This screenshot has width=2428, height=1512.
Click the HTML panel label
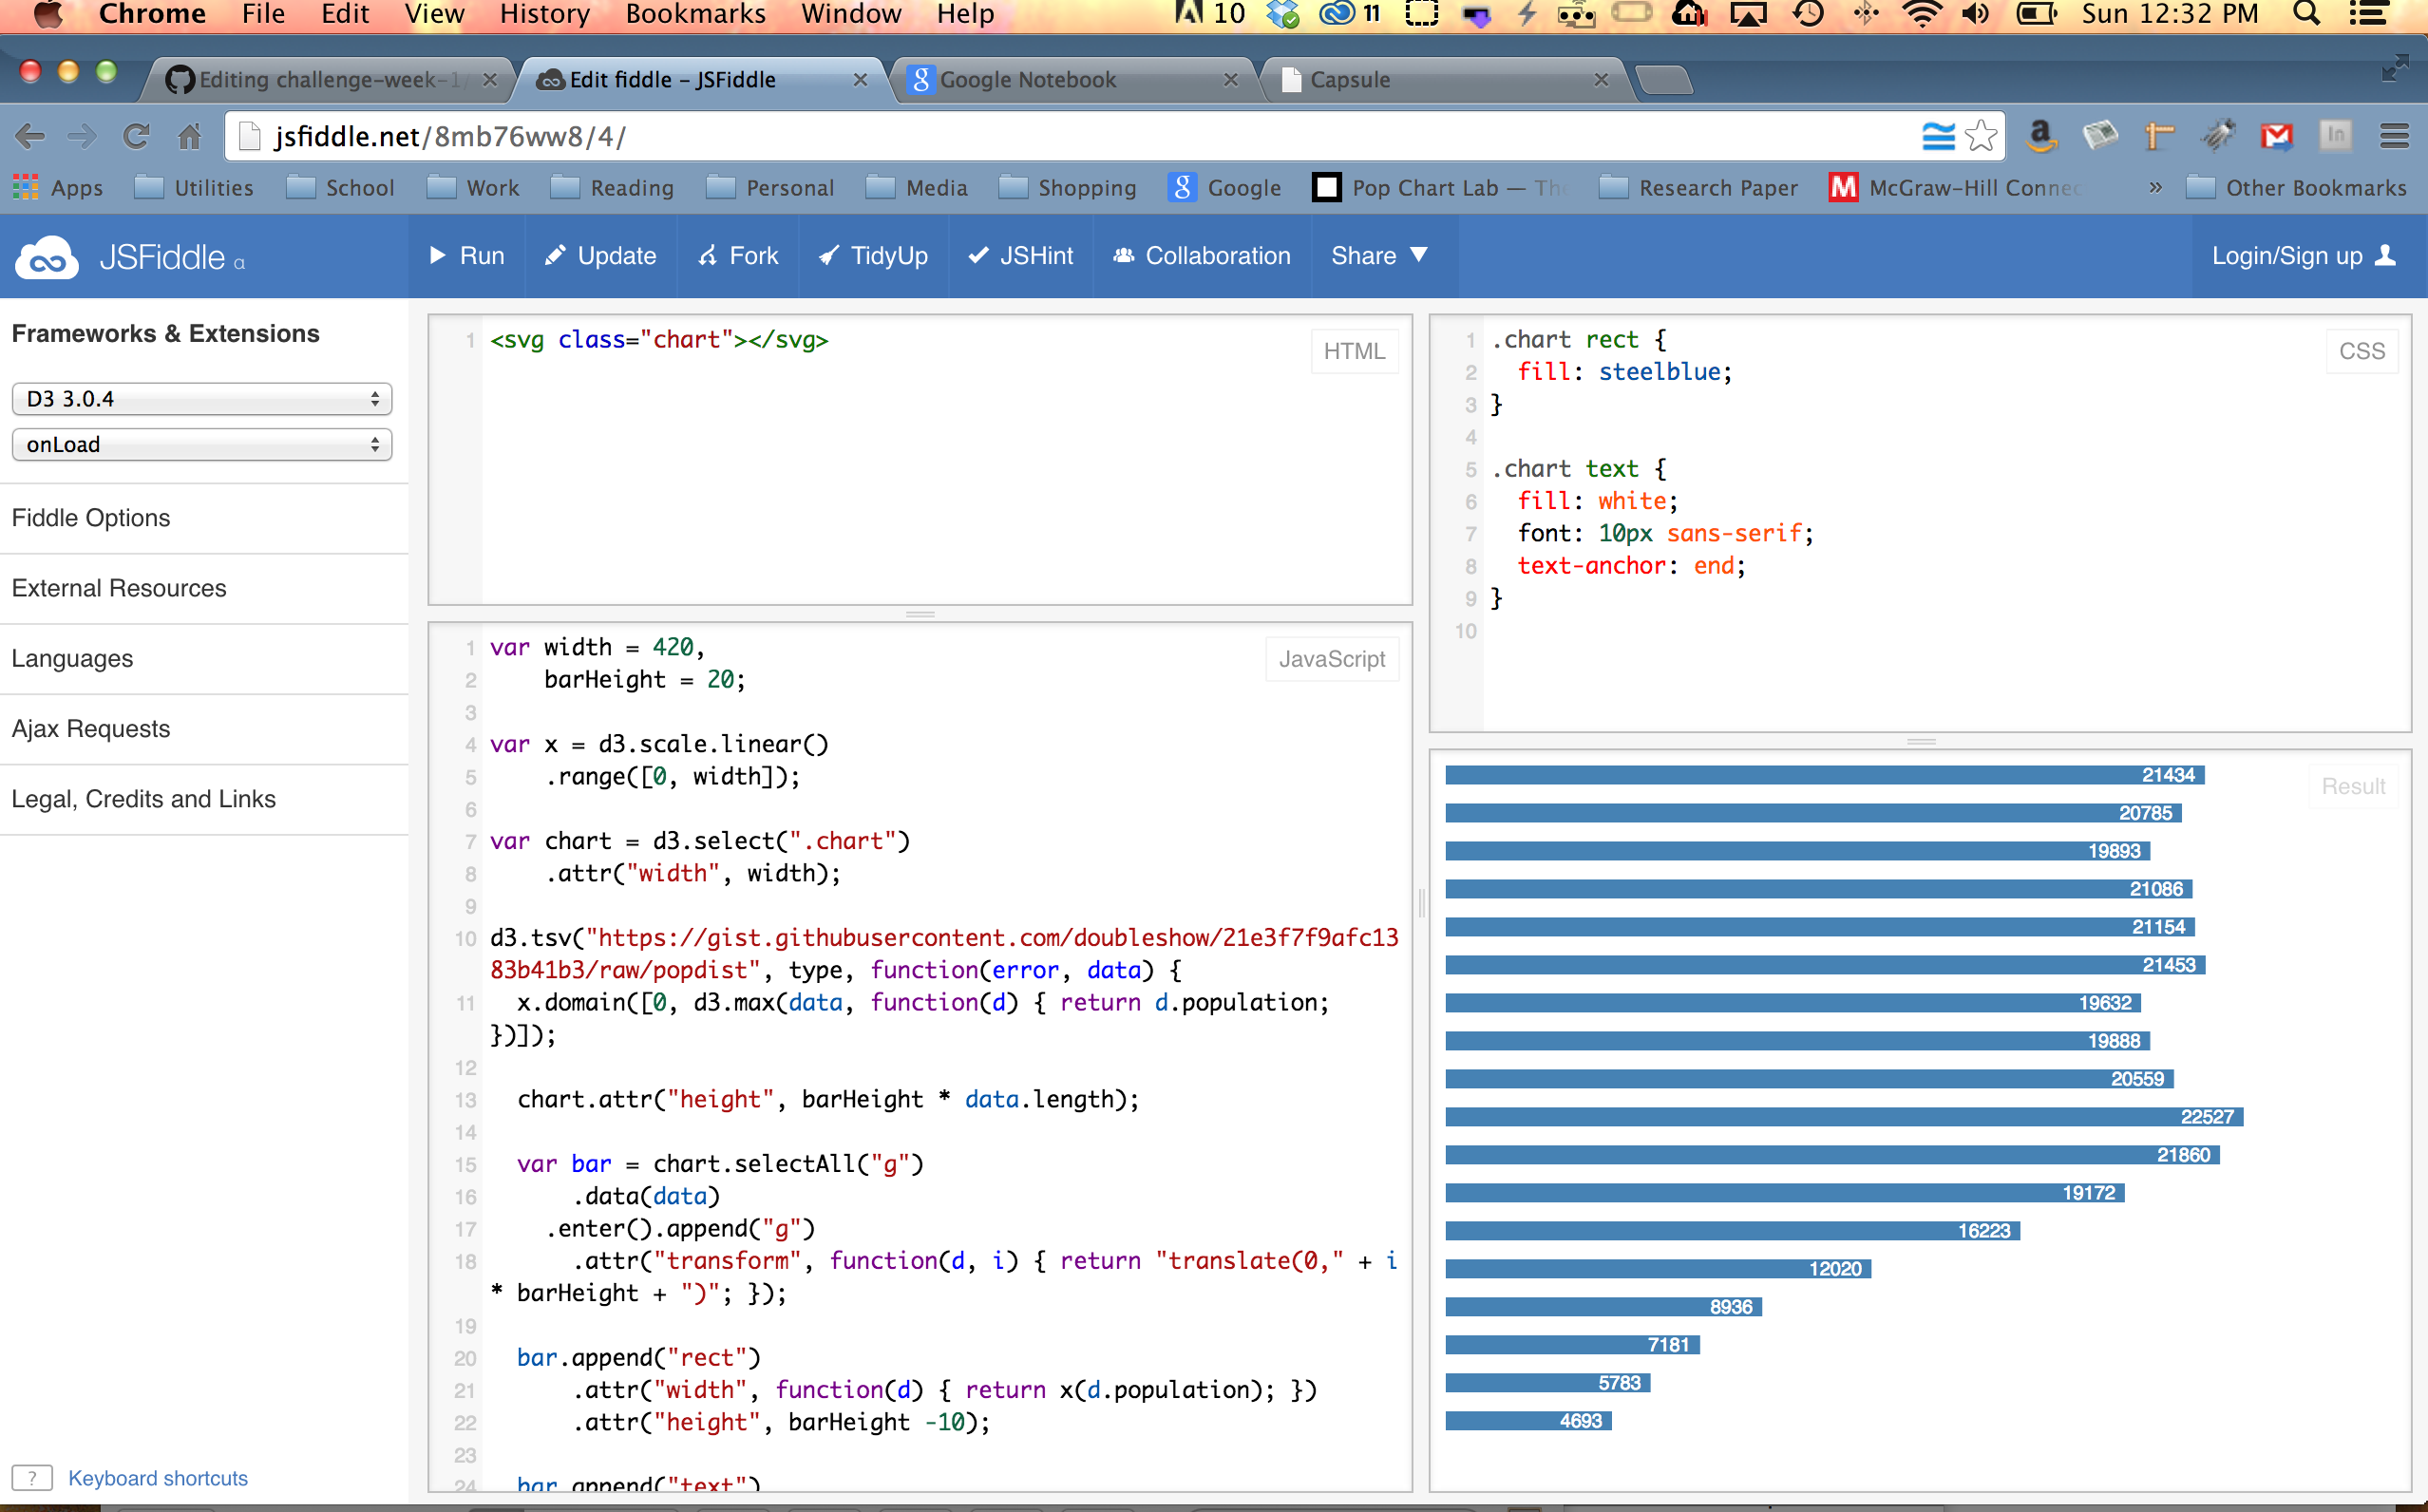coord(1354,351)
